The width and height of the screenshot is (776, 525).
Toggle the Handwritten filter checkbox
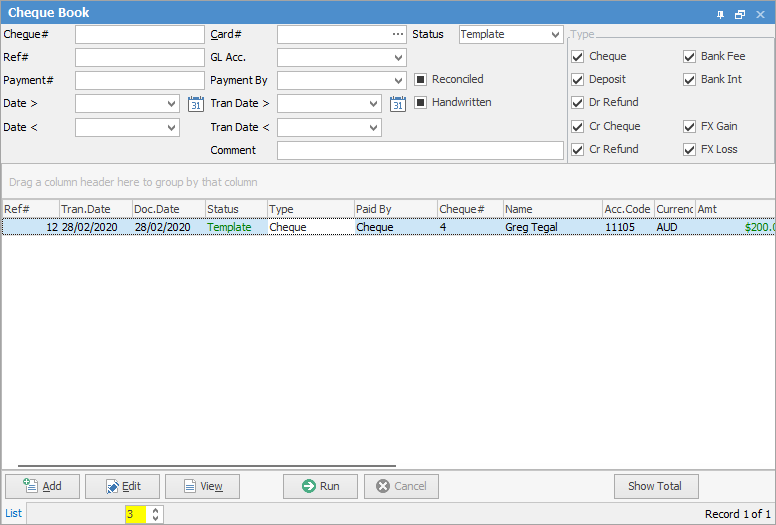420,102
